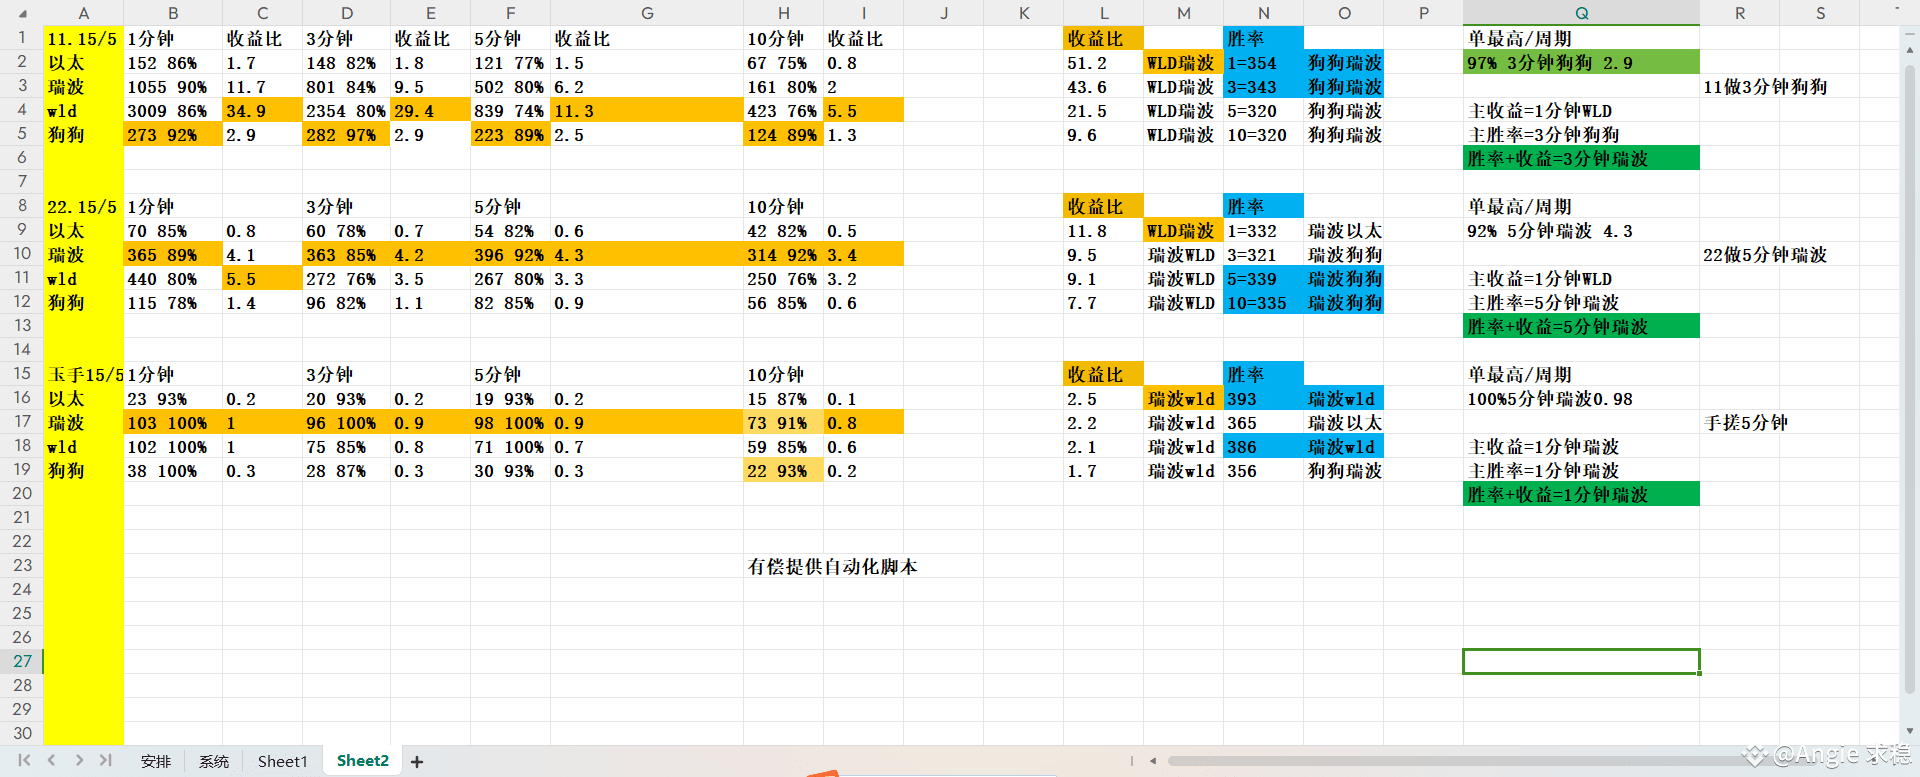The height and width of the screenshot is (777, 1920).
Task: Select green cell 97% 3分钟狗狗 2.9
Action: click(x=1581, y=62)
